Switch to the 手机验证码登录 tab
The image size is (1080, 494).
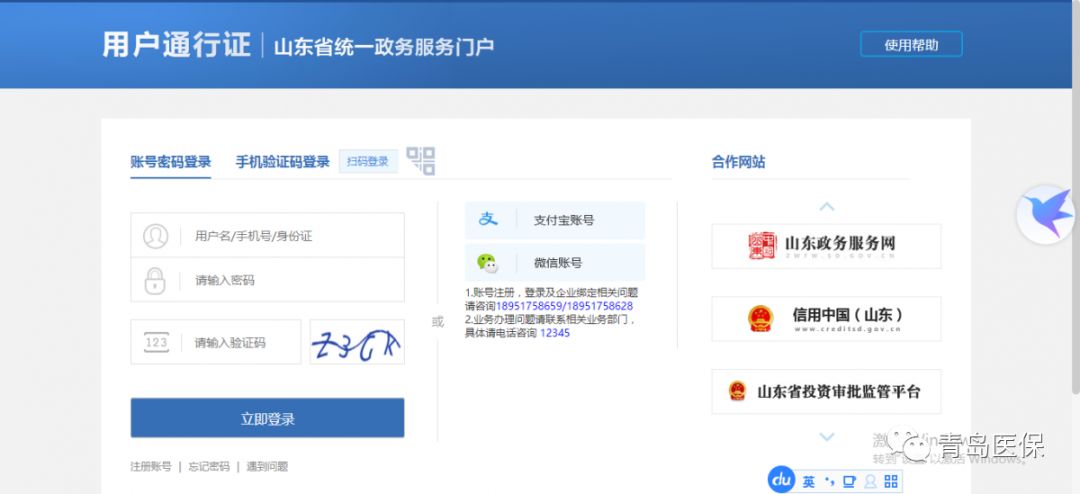point(282,162)
